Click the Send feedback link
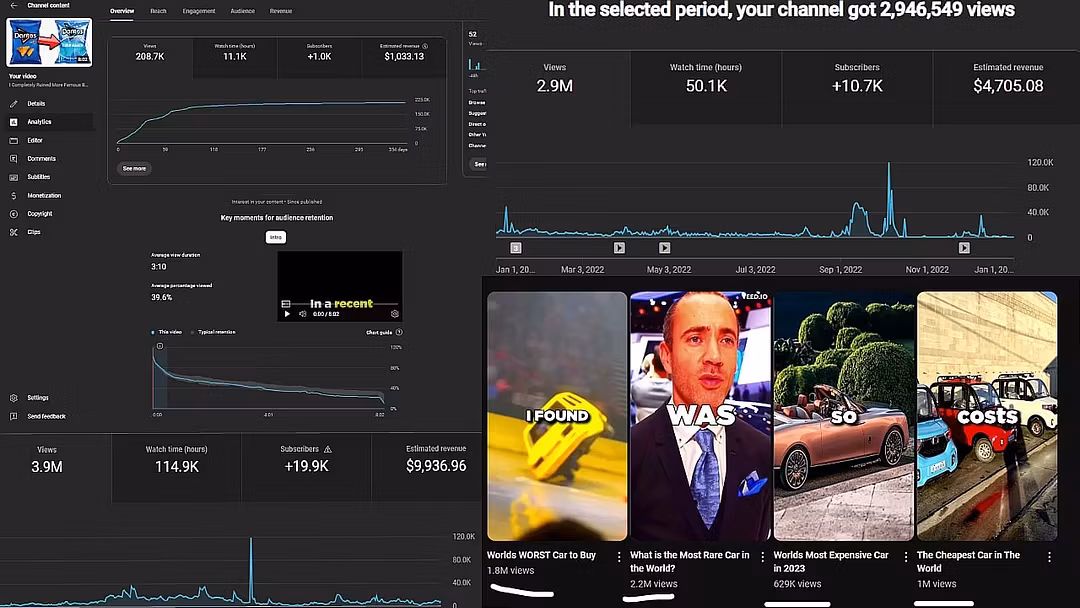The height and width of the screenshot is (608, 1080). [x=46, y=416]
